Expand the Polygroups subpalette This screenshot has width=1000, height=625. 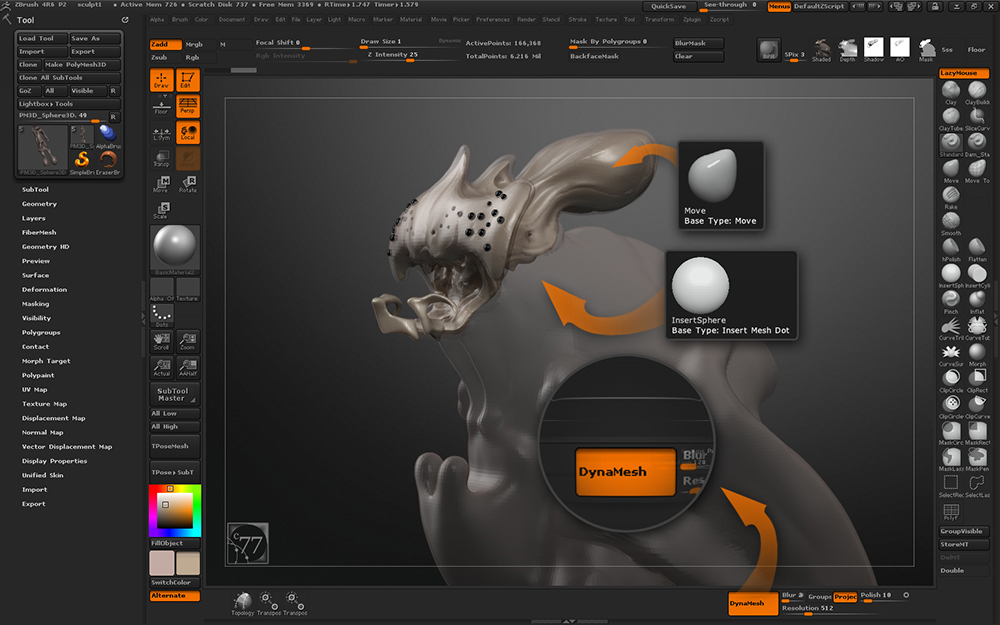(41, 333)
